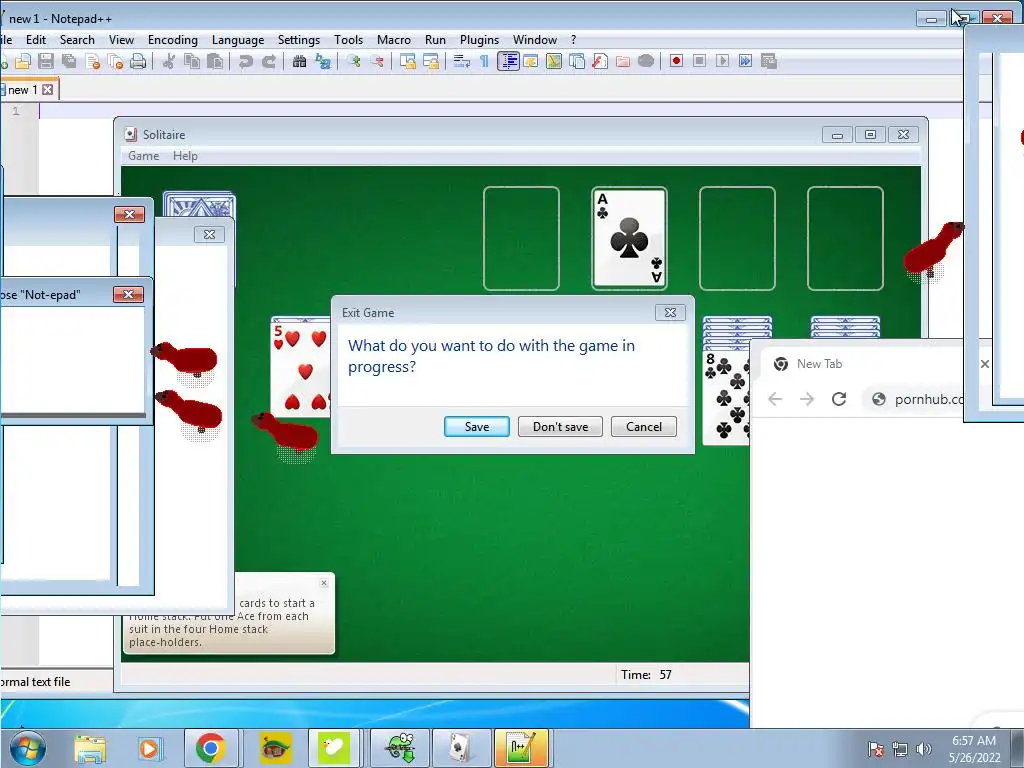
Task: Toggle Word Wrap icon in Notepad++ toolbar
Action: (462, 61)
